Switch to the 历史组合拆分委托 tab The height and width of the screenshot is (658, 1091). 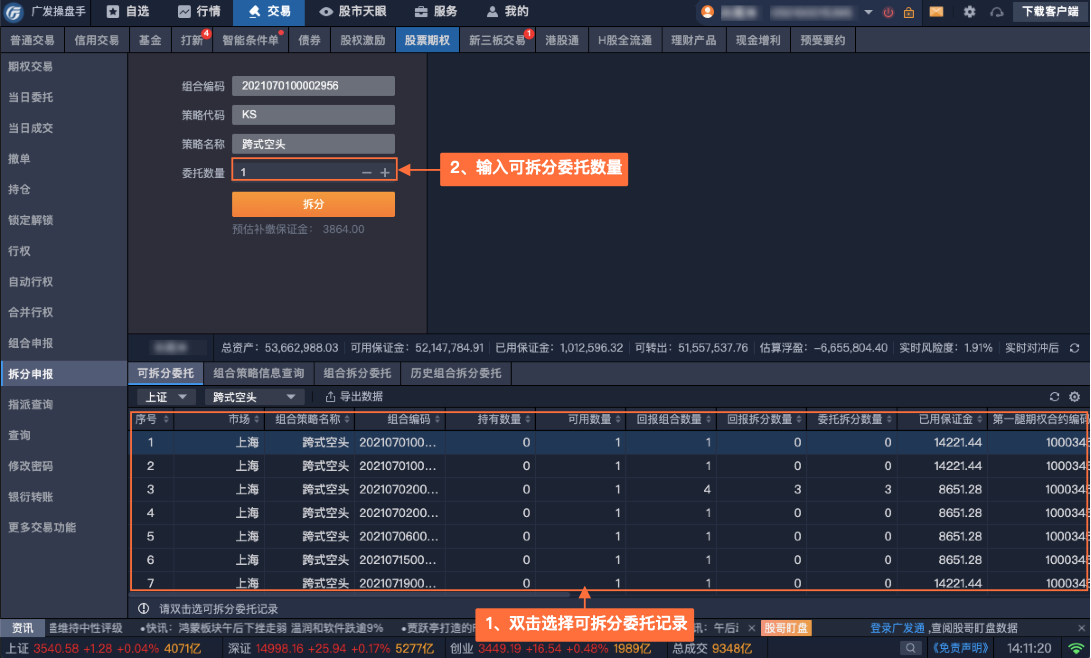(456, 374)
